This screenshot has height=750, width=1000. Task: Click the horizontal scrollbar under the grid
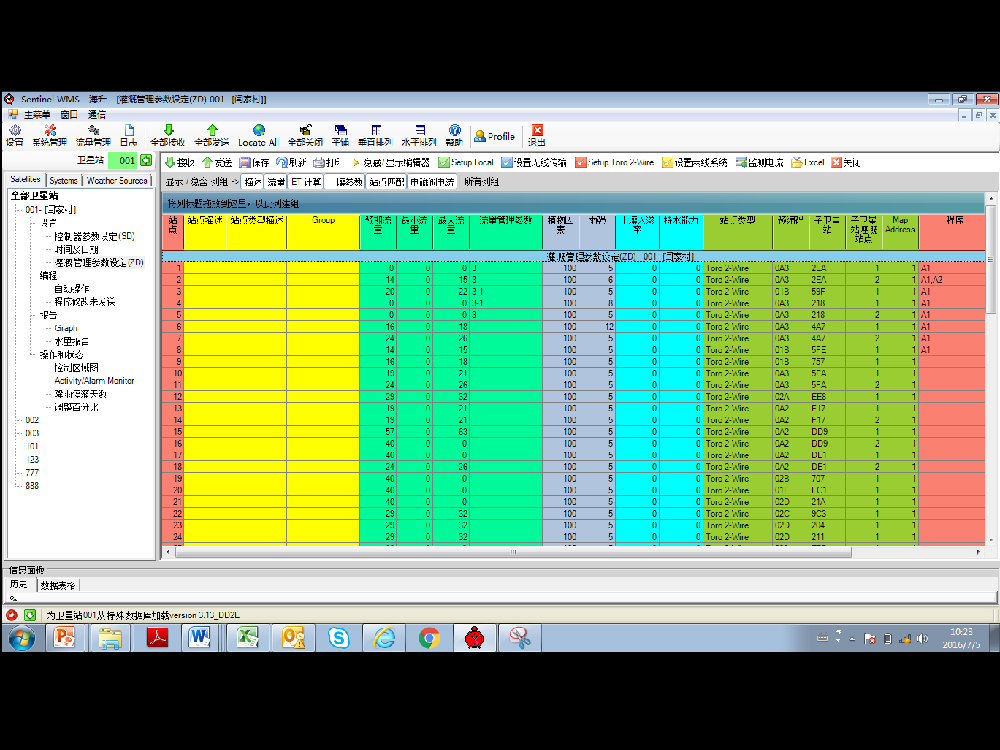pos(510,552)
